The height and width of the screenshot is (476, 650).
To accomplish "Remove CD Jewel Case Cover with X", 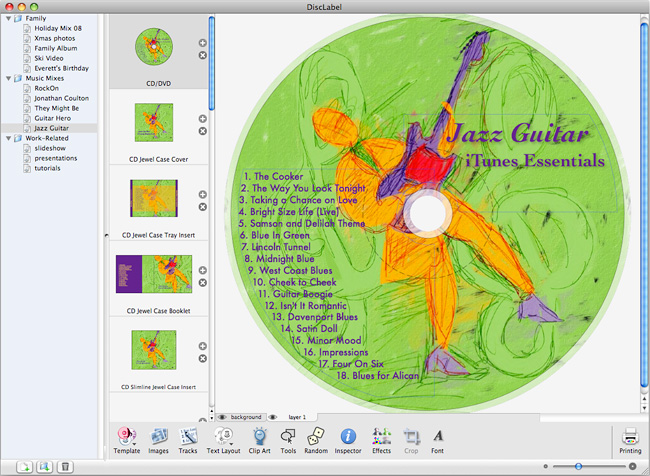I will [202, 131].
